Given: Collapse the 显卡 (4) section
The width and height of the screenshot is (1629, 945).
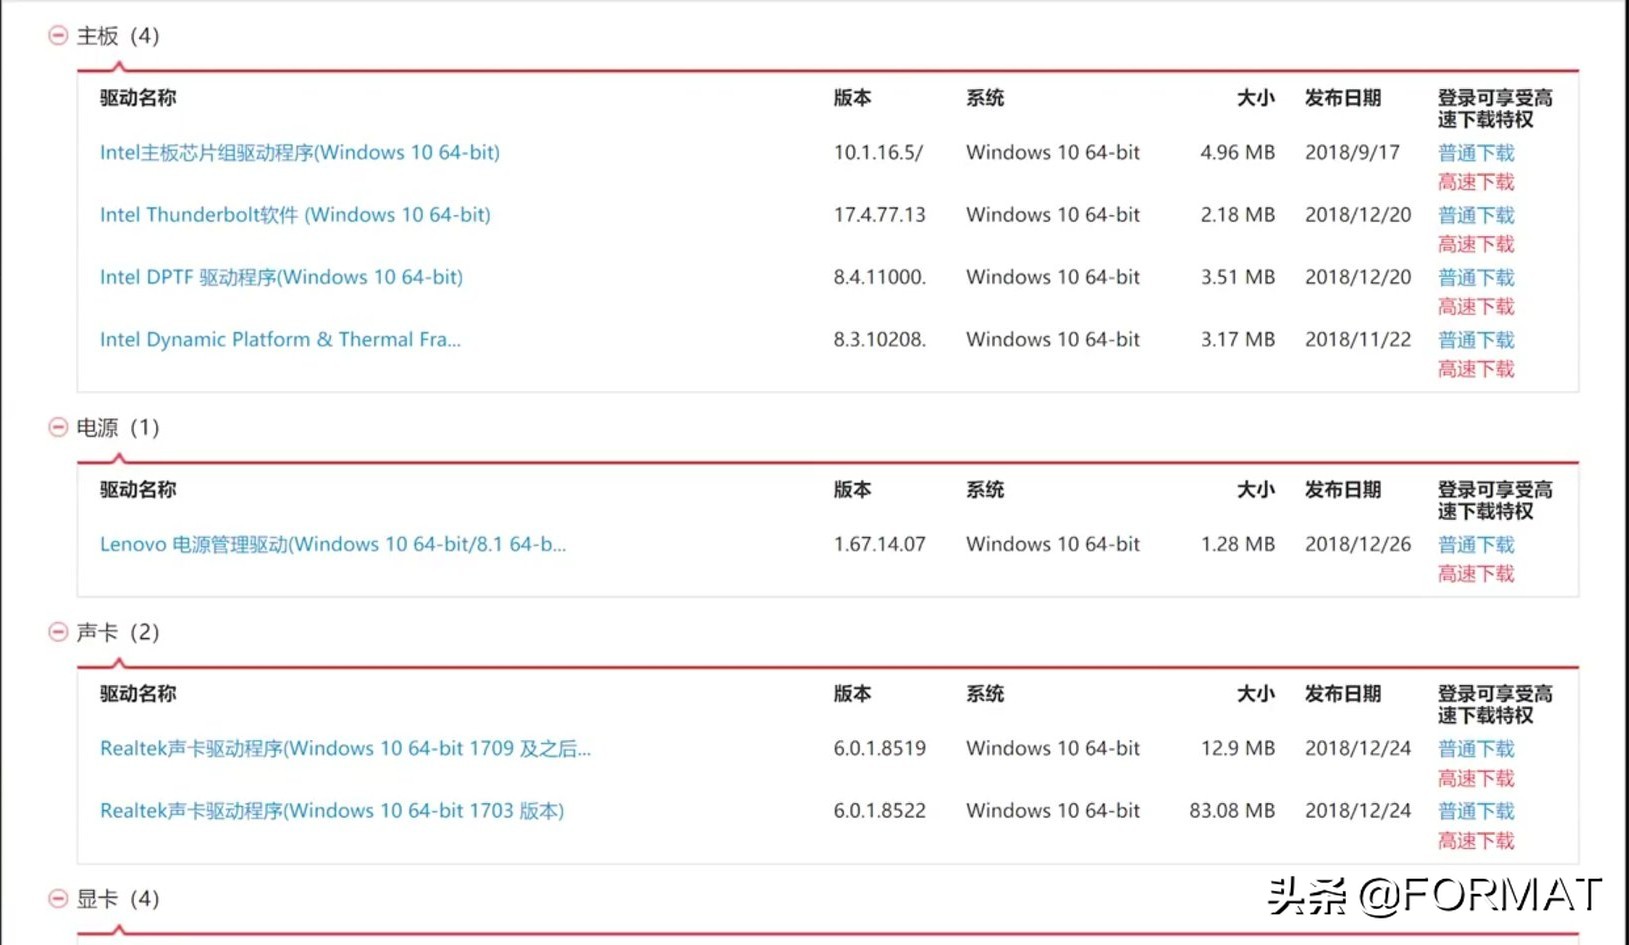Looking at the screenshot, I should 58,899.
